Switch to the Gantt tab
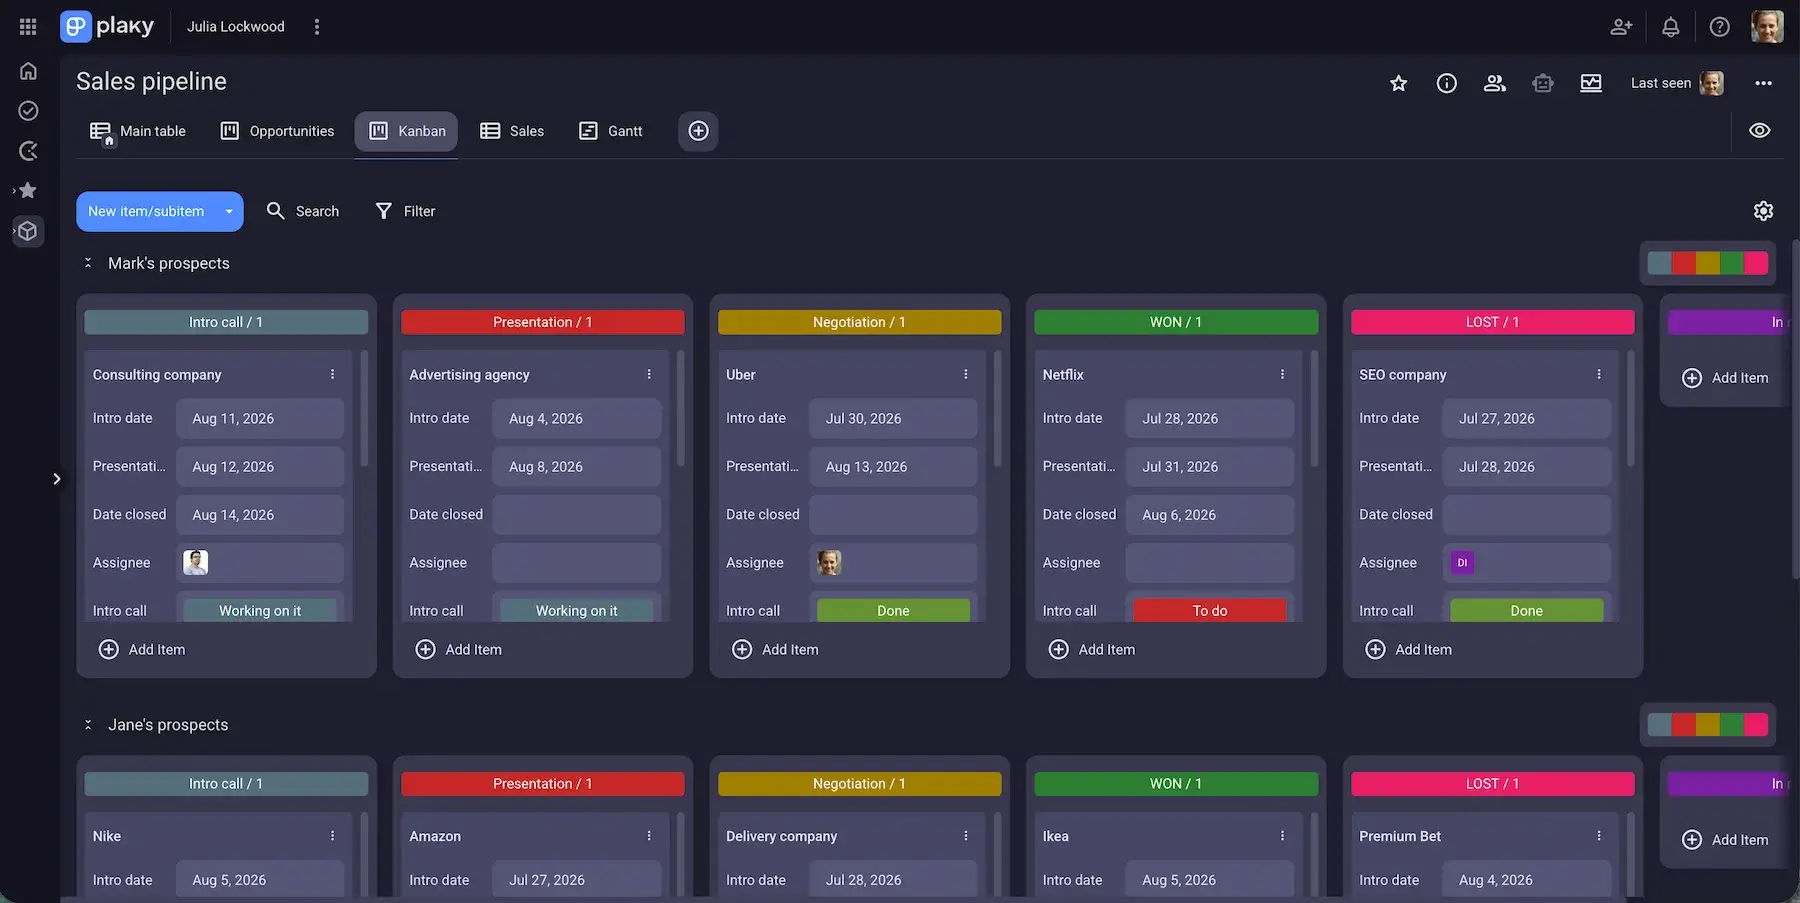 pos(610,131)
